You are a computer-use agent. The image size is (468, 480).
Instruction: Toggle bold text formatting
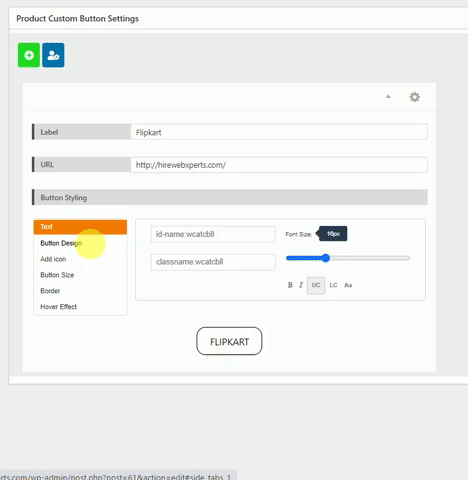point(290,285)
